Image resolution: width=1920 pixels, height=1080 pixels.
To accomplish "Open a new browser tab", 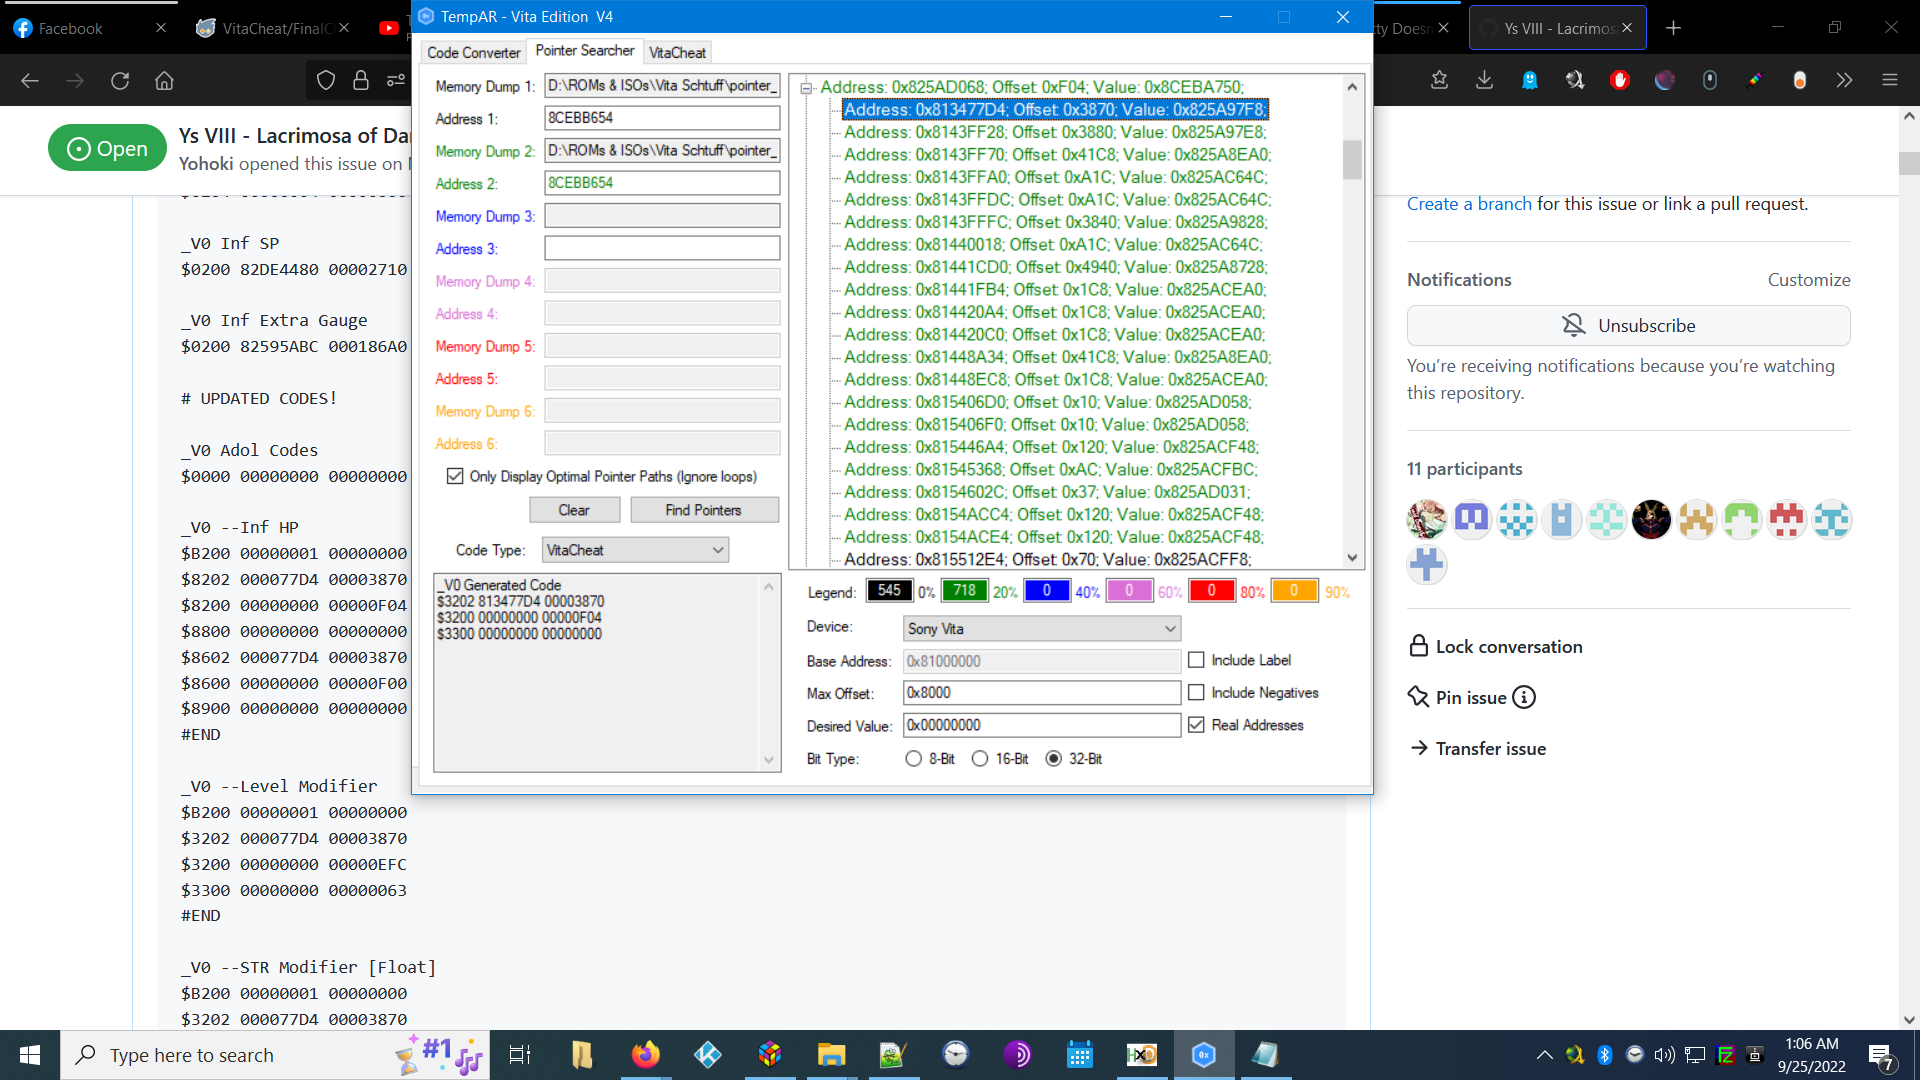I will coord(1673,28).
